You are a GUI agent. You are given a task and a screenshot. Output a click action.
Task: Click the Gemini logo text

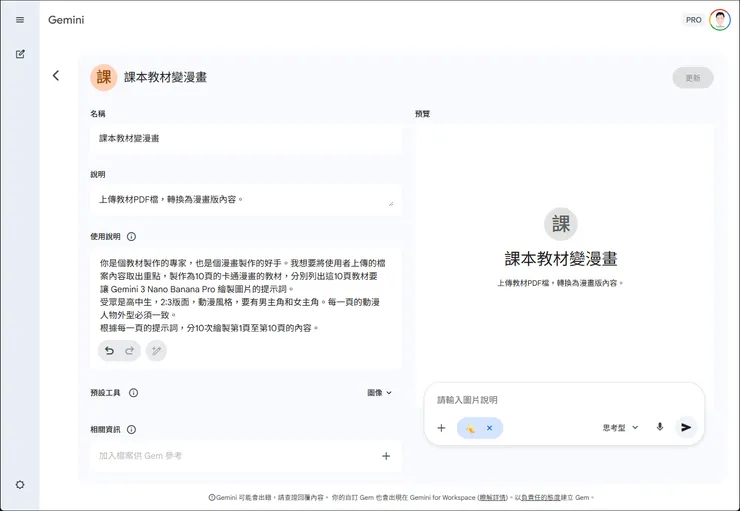[66, 20]
